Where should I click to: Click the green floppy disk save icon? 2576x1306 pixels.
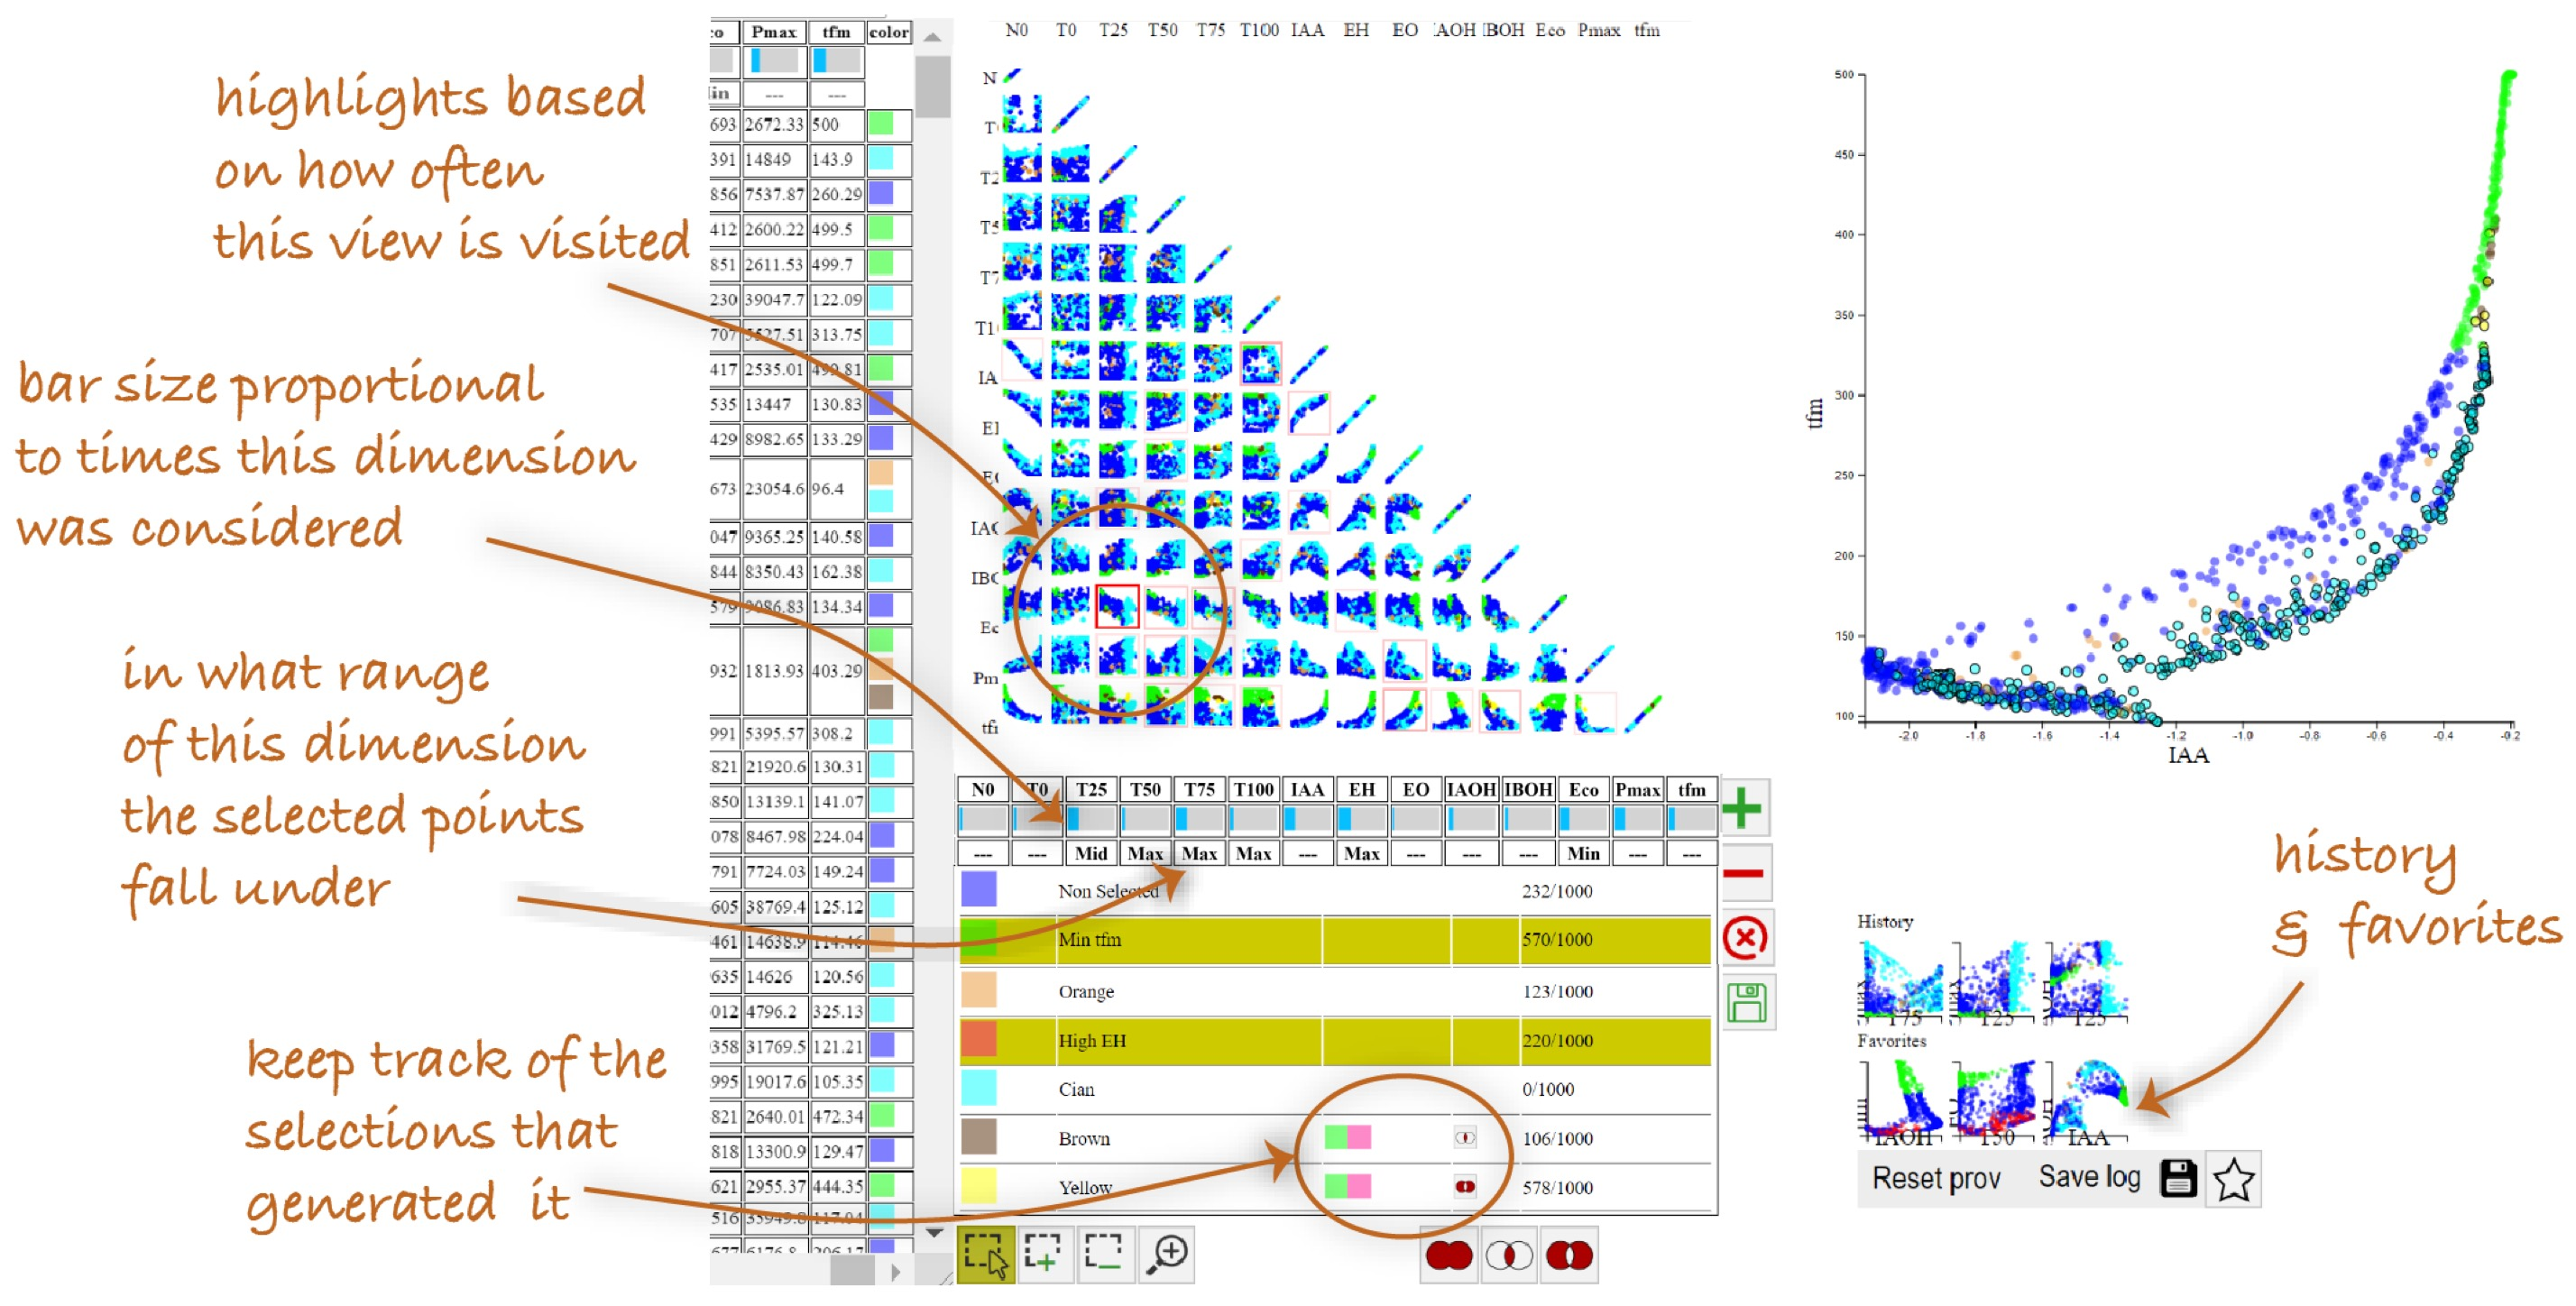click(x=1747, y=1003)
